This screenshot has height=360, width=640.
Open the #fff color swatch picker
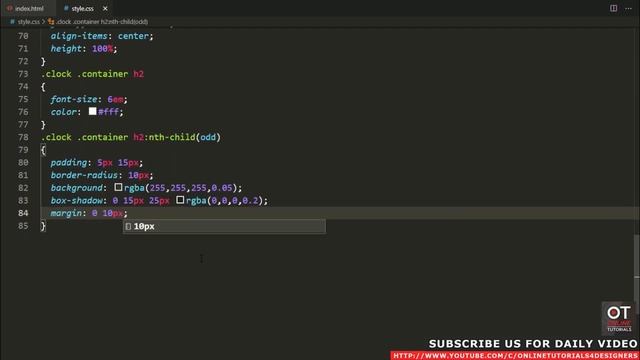coord(93,111)
